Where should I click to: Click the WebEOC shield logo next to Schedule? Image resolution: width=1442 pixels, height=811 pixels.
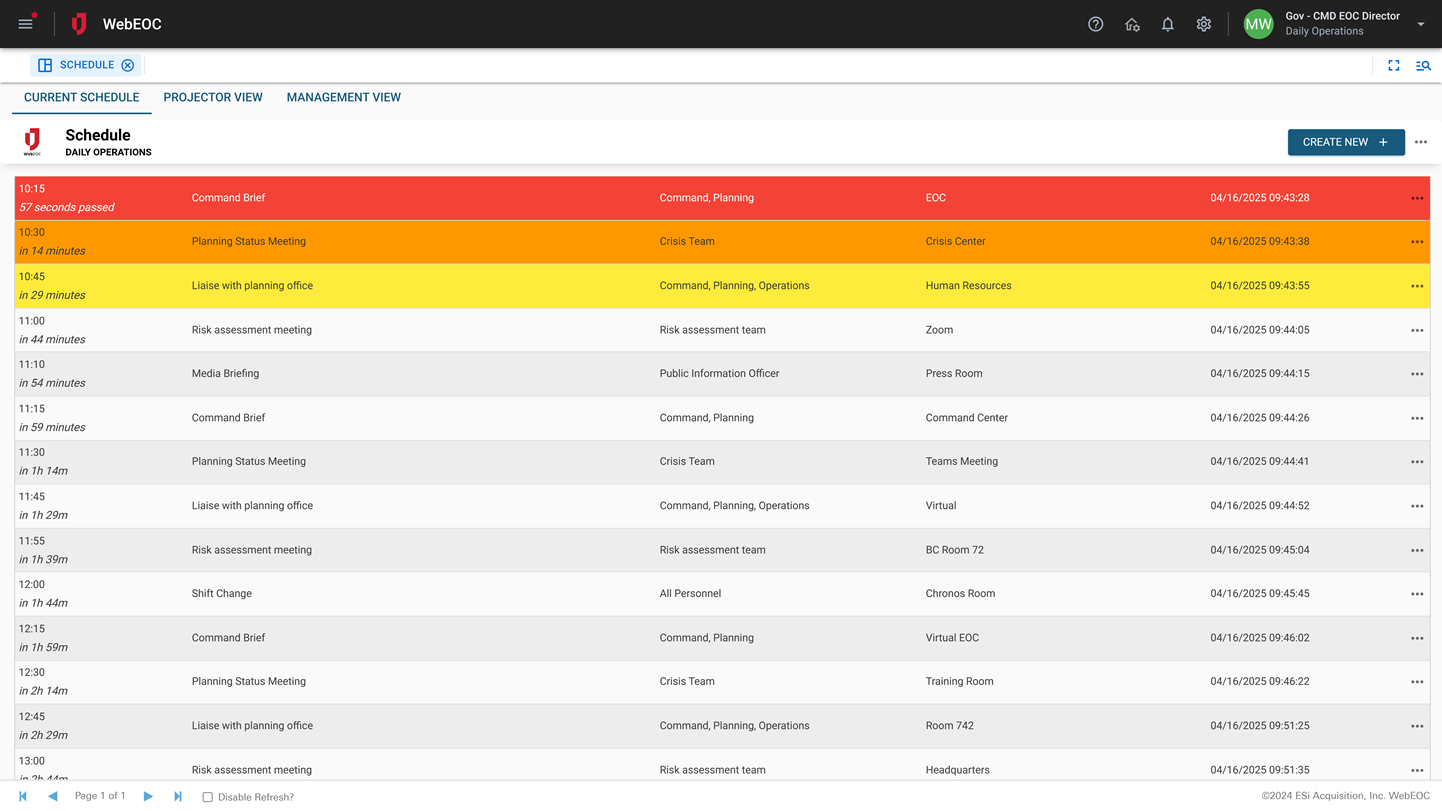pos(31,141)
